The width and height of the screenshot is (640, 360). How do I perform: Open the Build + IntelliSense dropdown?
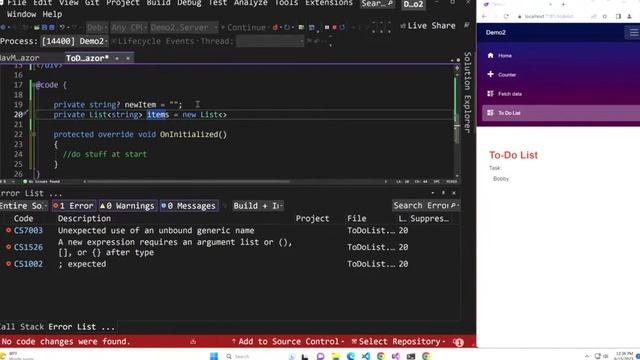258,206
